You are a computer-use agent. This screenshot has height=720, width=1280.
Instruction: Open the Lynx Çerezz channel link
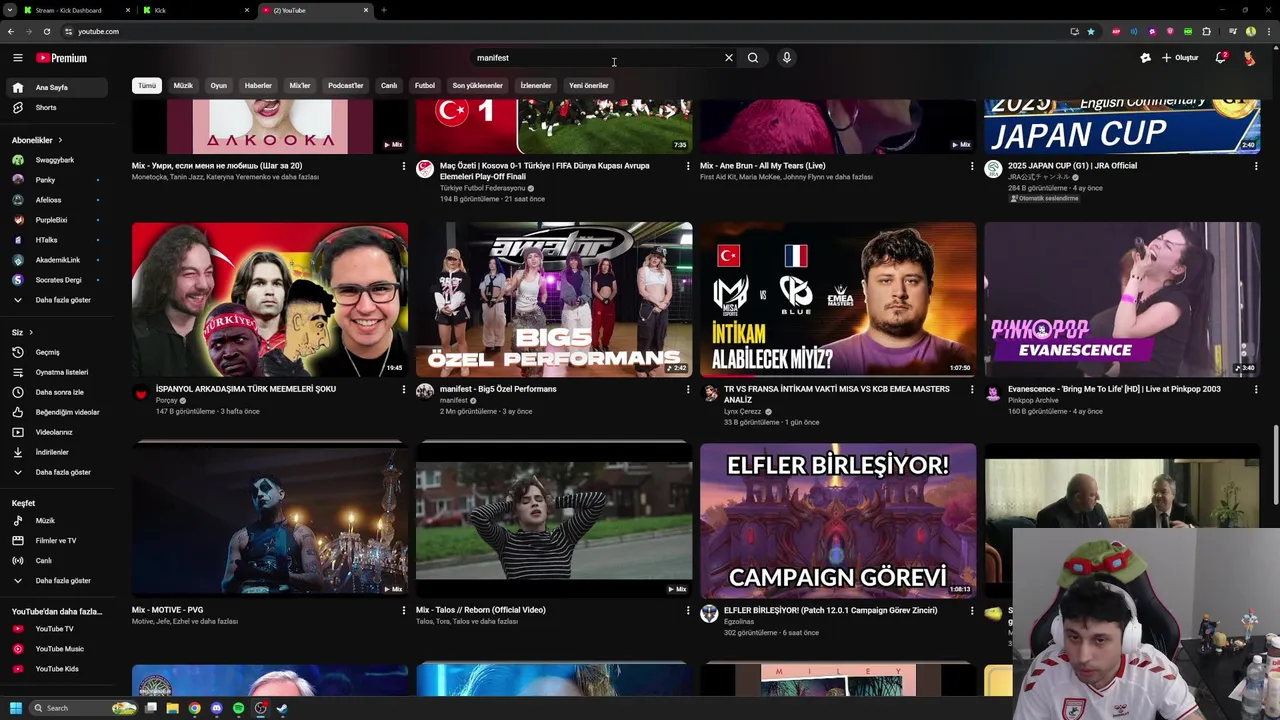[x=742, y=411]
